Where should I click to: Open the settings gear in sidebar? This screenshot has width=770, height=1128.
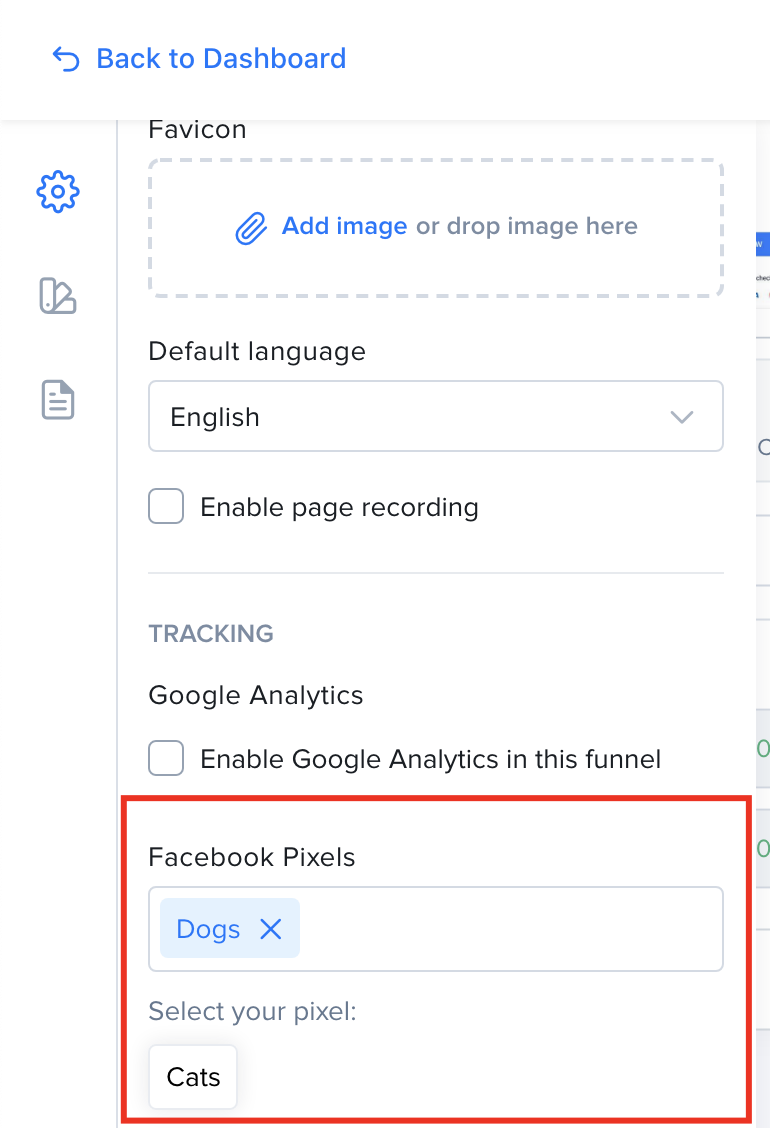(x=58, y=191)
